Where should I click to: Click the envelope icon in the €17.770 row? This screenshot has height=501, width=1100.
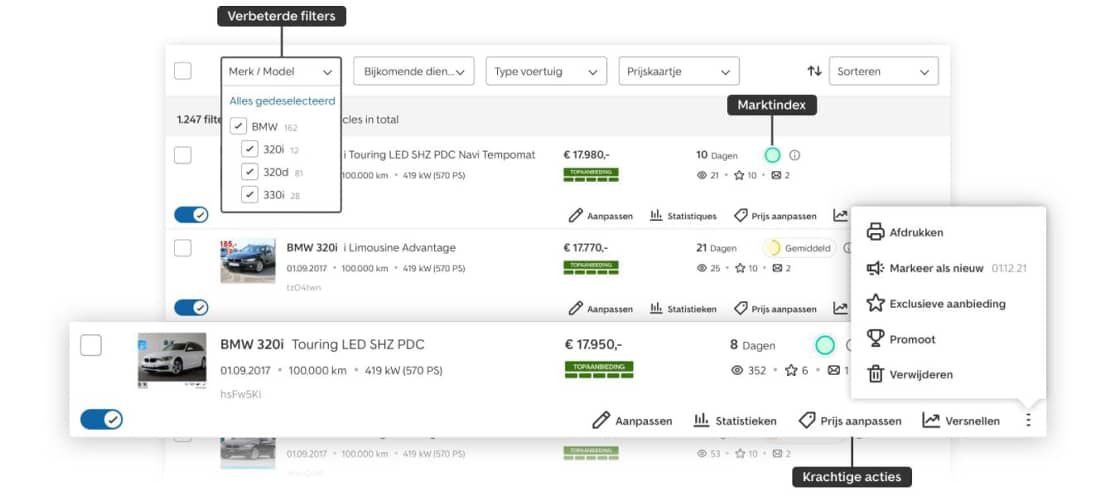(776, 268)
